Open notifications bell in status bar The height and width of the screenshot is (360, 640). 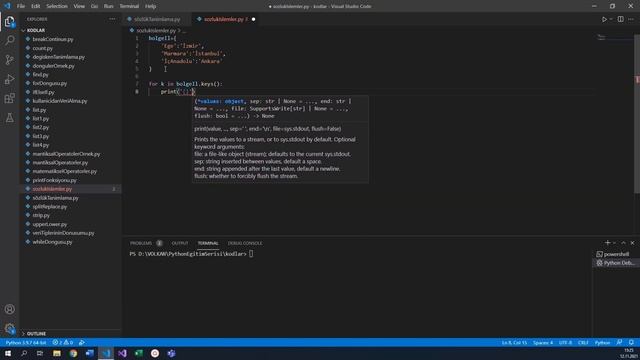631,342
